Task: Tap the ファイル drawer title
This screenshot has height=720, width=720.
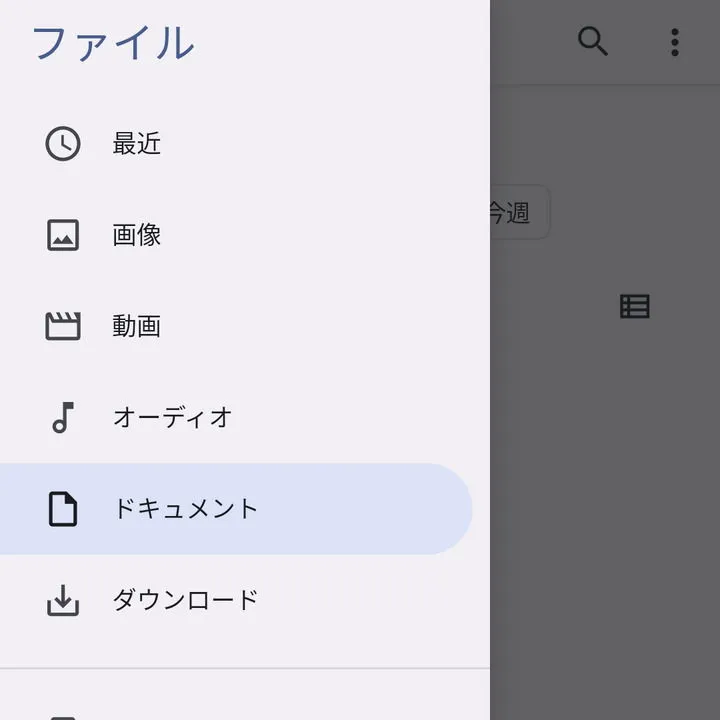Action: coord(113,44)
